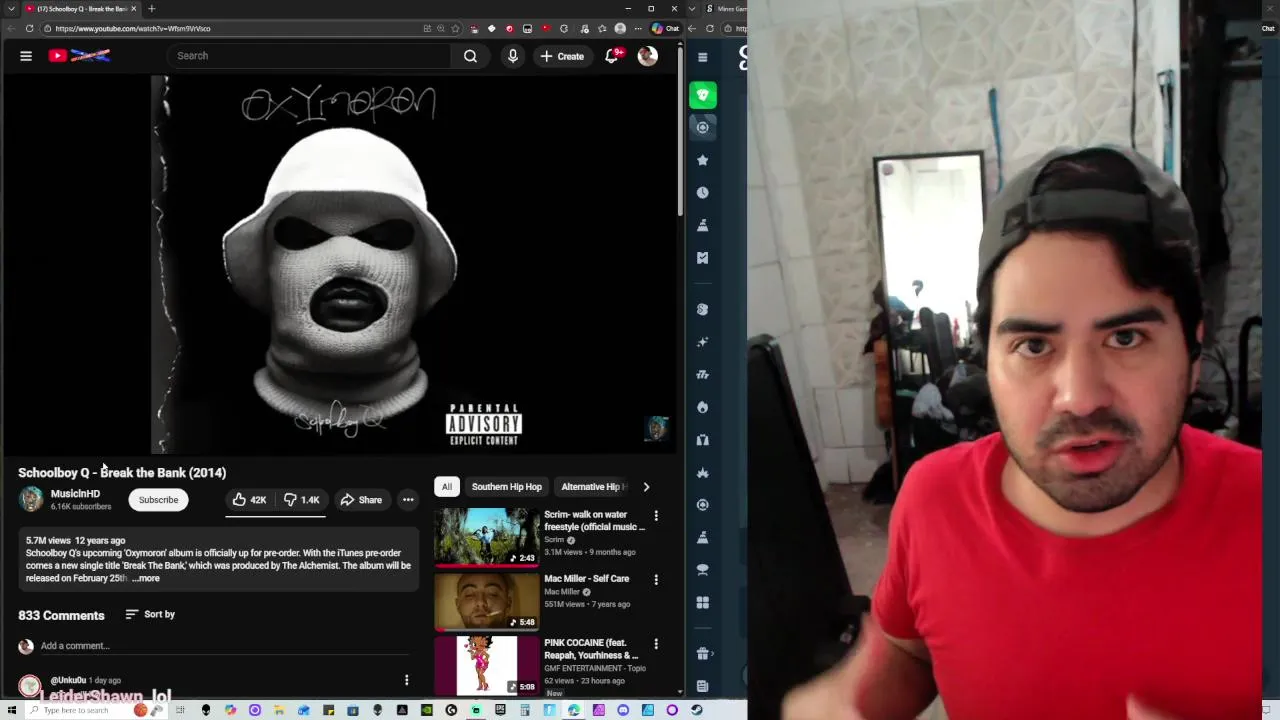Open the Copilot Chat button in browser
Screen dimensions: 1280x720
click(665, 29)
